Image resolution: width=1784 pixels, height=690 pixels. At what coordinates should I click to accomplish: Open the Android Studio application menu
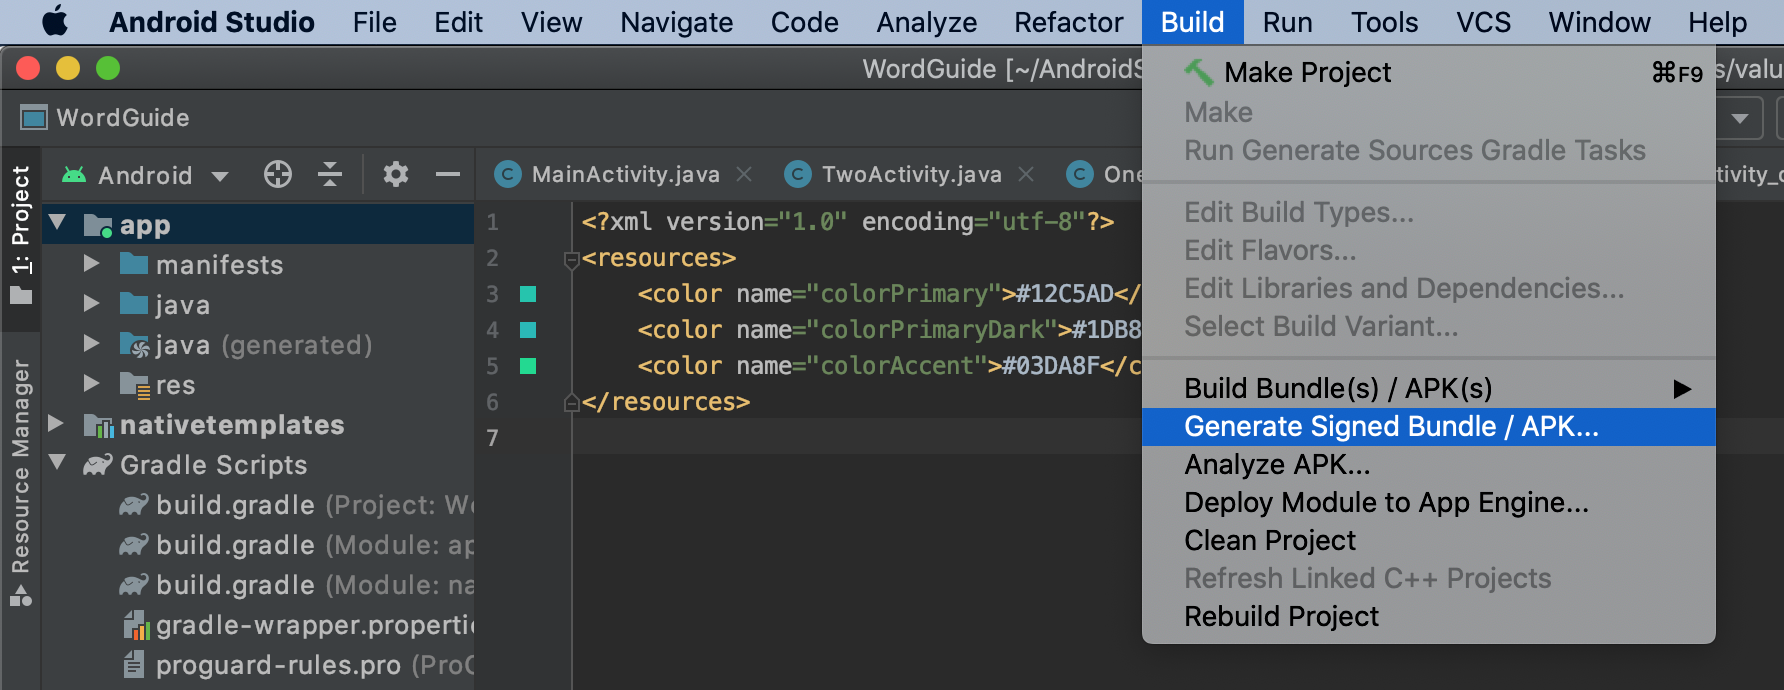[212, 22]
